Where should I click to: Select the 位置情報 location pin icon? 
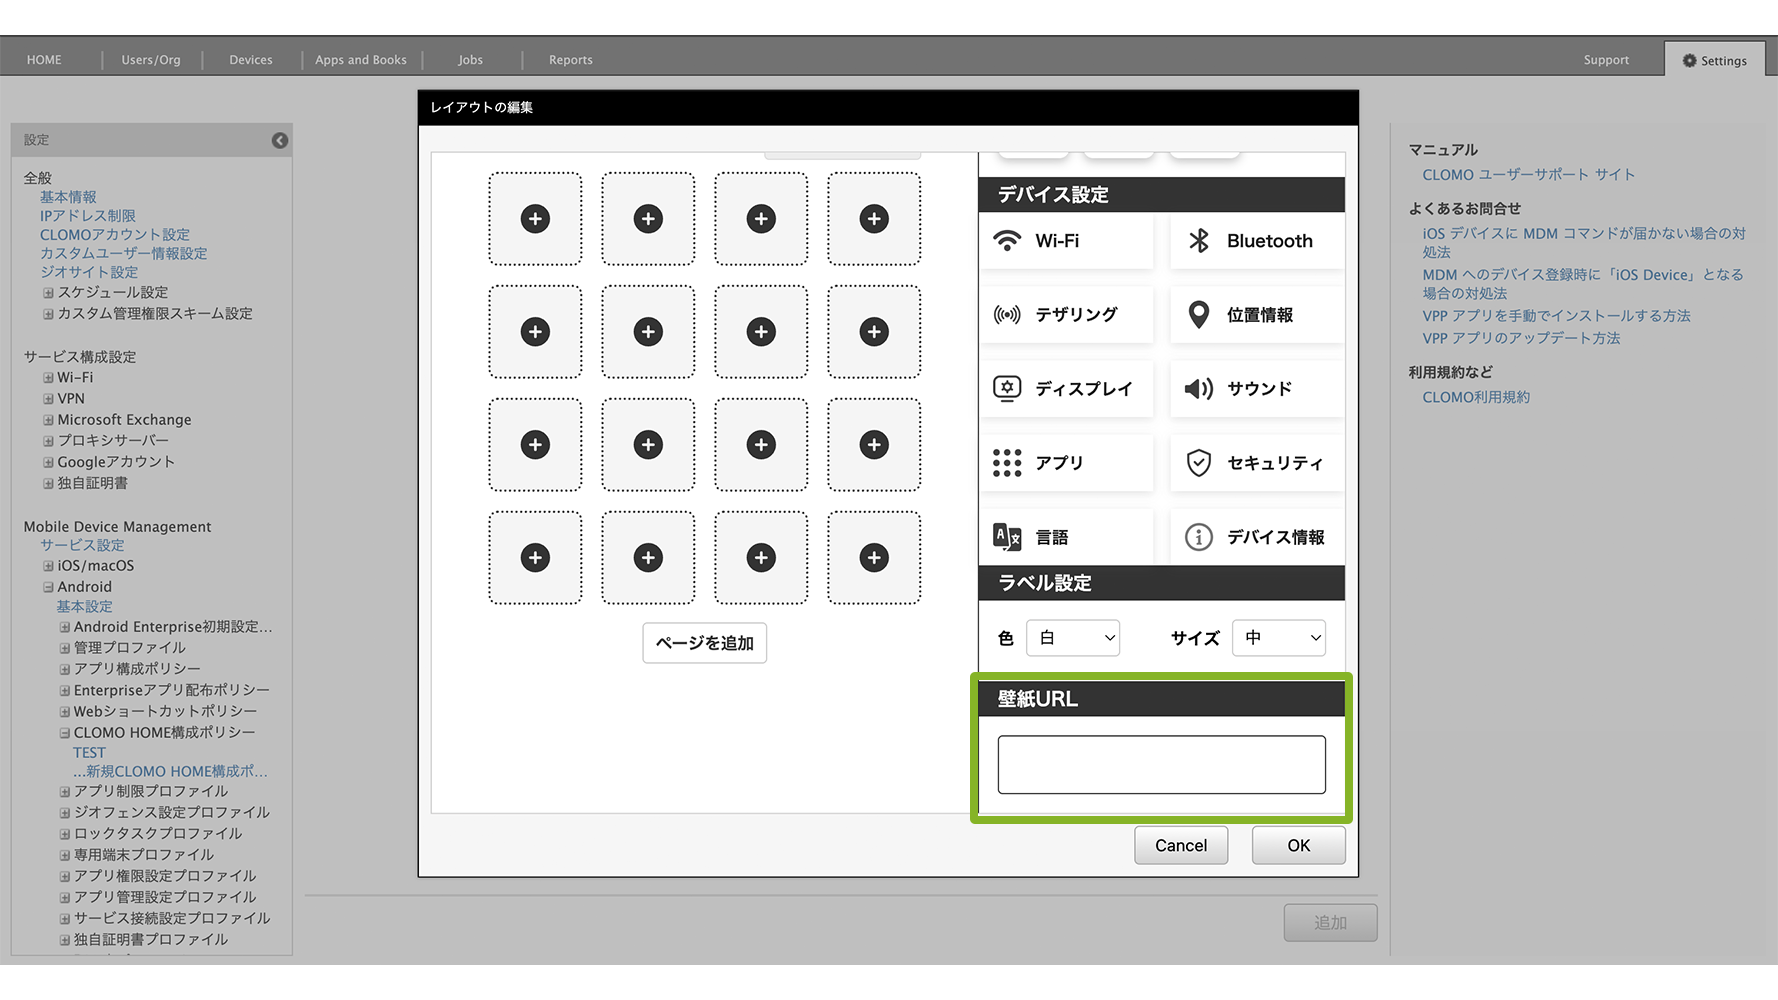pyautogui.click(x=1198, y=315)
